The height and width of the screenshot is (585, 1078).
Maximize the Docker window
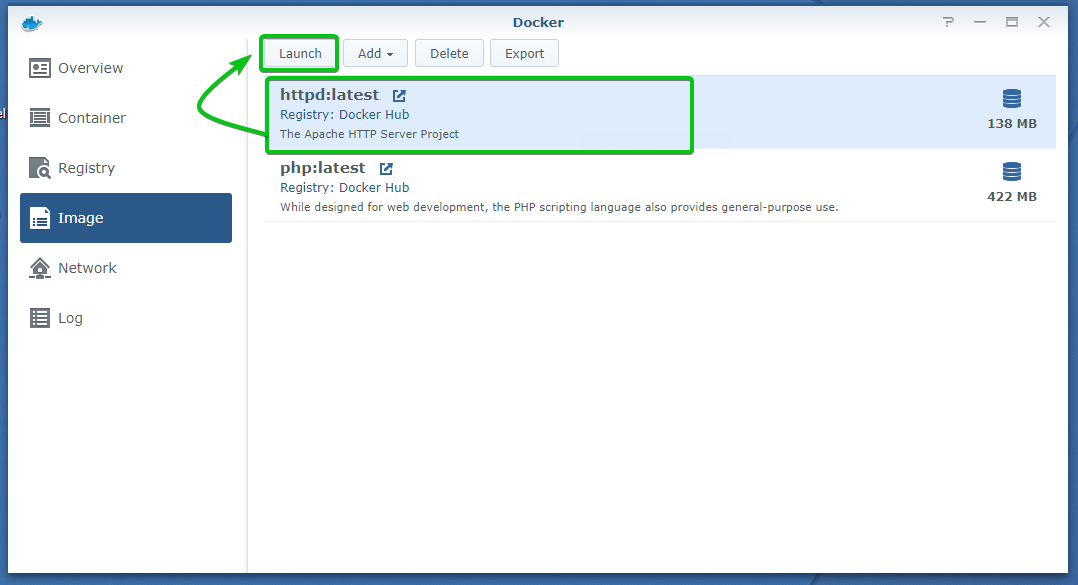[1012, 22]
